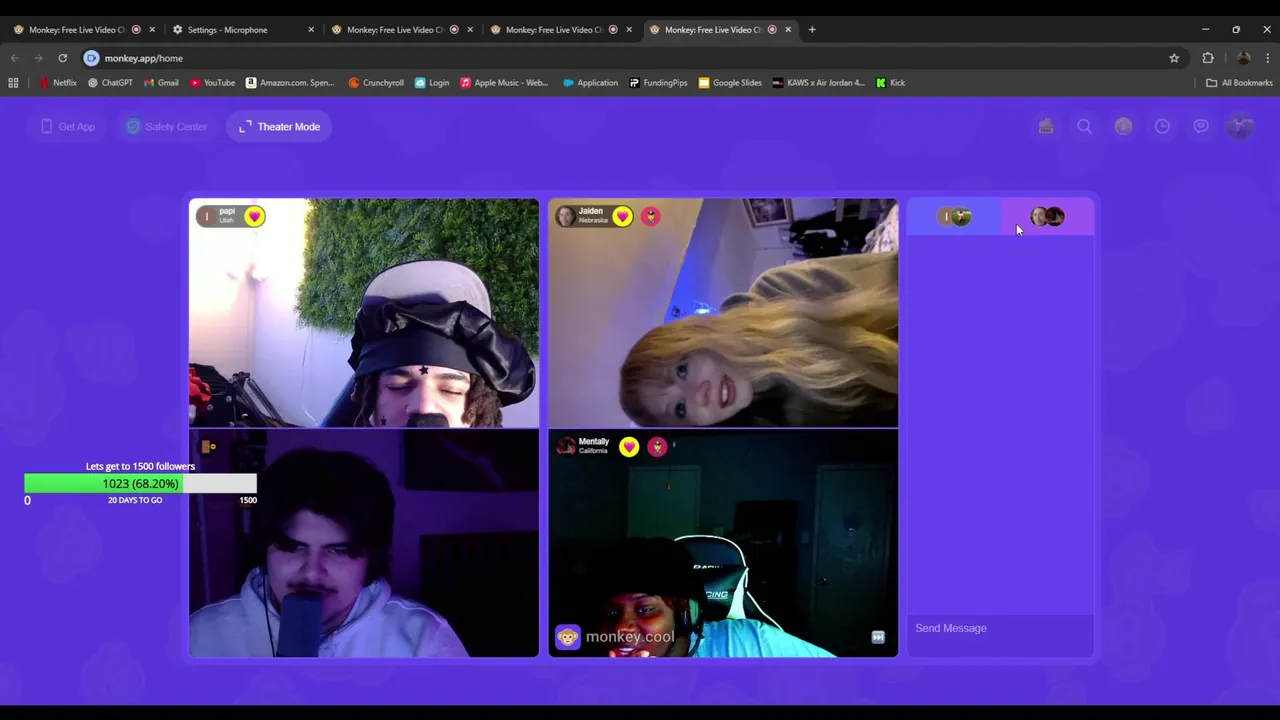Screen dimensions: 1280x720
Task: Open the Chrome extensions puzzle icon
Action: click(x=1208, y=58)
